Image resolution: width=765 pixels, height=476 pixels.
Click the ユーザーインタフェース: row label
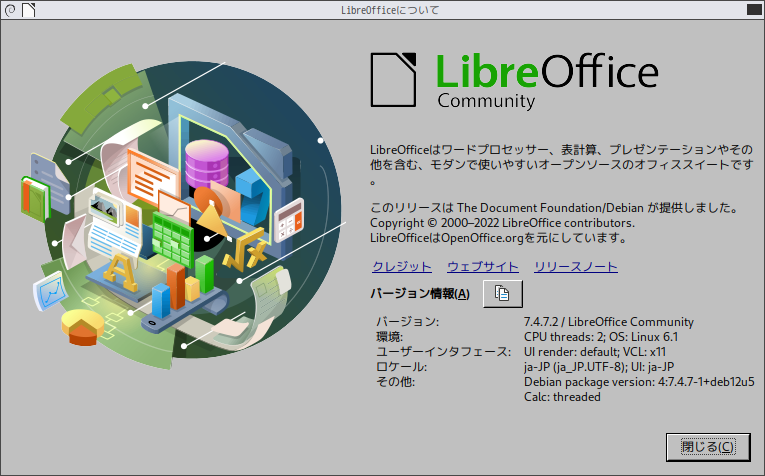point(443,352)
